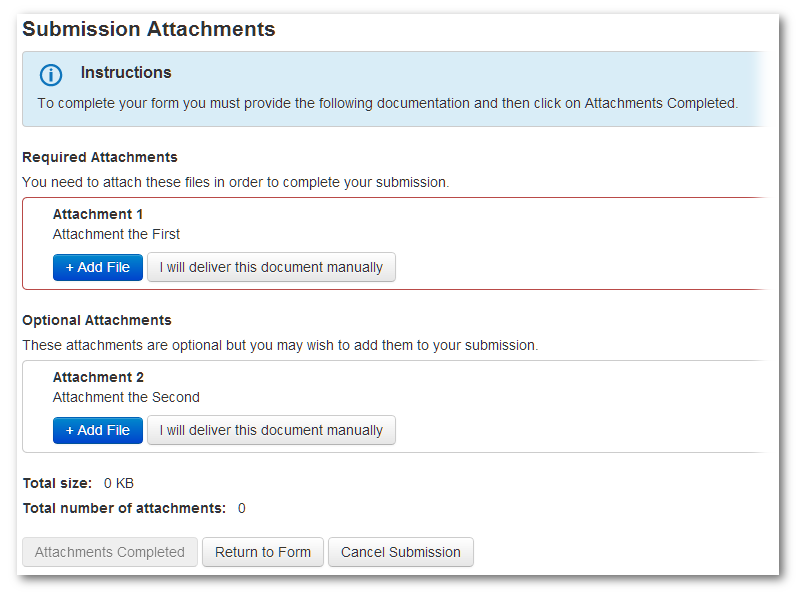
Task: Click the Total size value 0 KB
Action: [x=119, y=483]
